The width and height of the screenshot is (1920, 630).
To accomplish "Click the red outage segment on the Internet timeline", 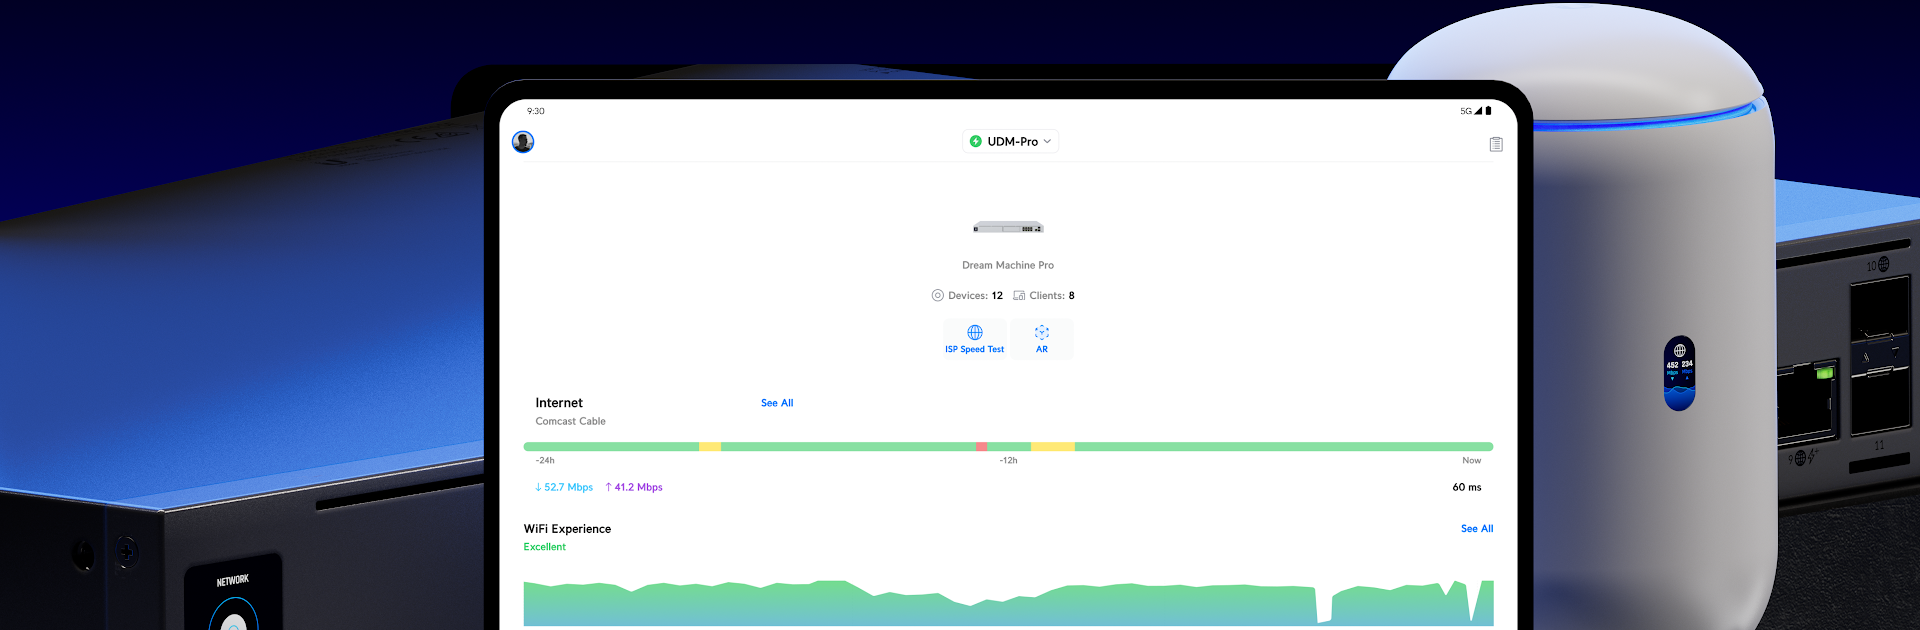I will [x=982, y=447].
